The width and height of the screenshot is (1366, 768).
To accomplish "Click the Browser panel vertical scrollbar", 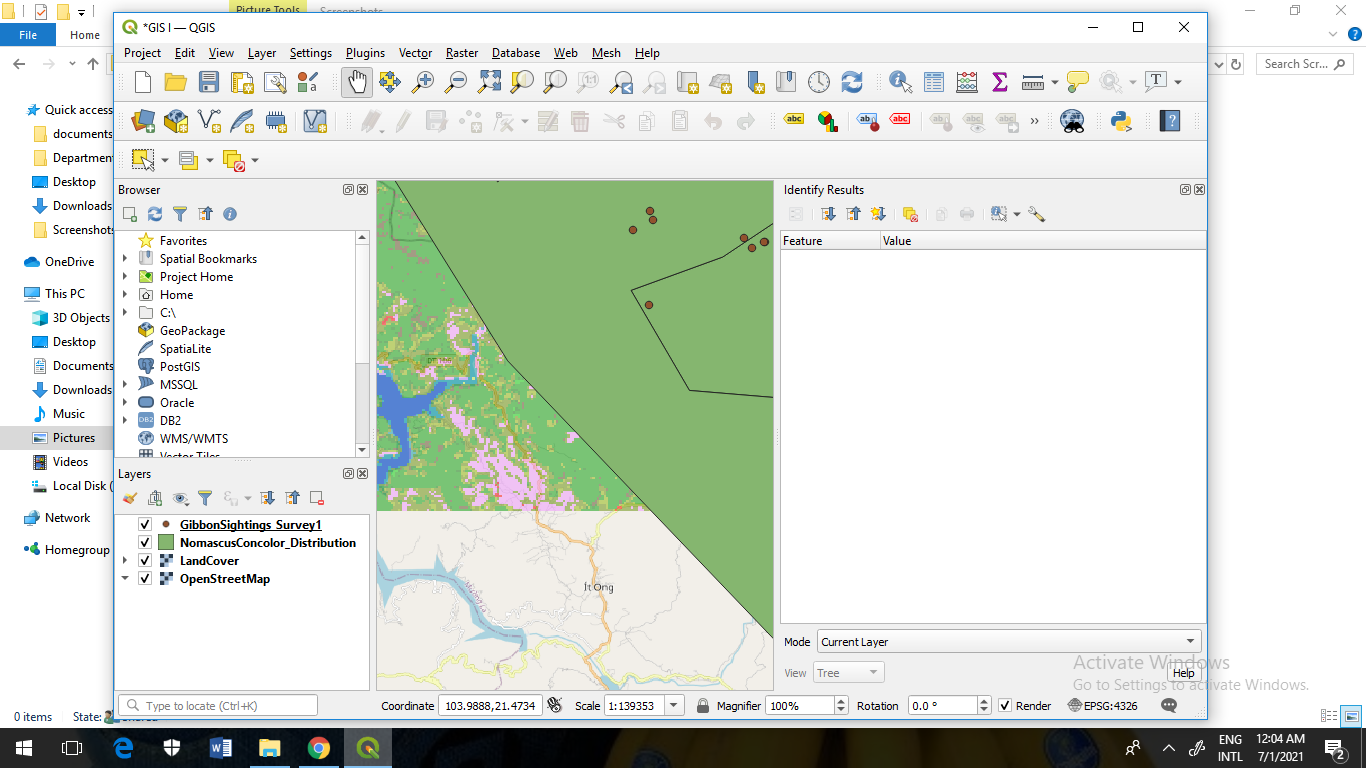I will click(x=362, y=345).
